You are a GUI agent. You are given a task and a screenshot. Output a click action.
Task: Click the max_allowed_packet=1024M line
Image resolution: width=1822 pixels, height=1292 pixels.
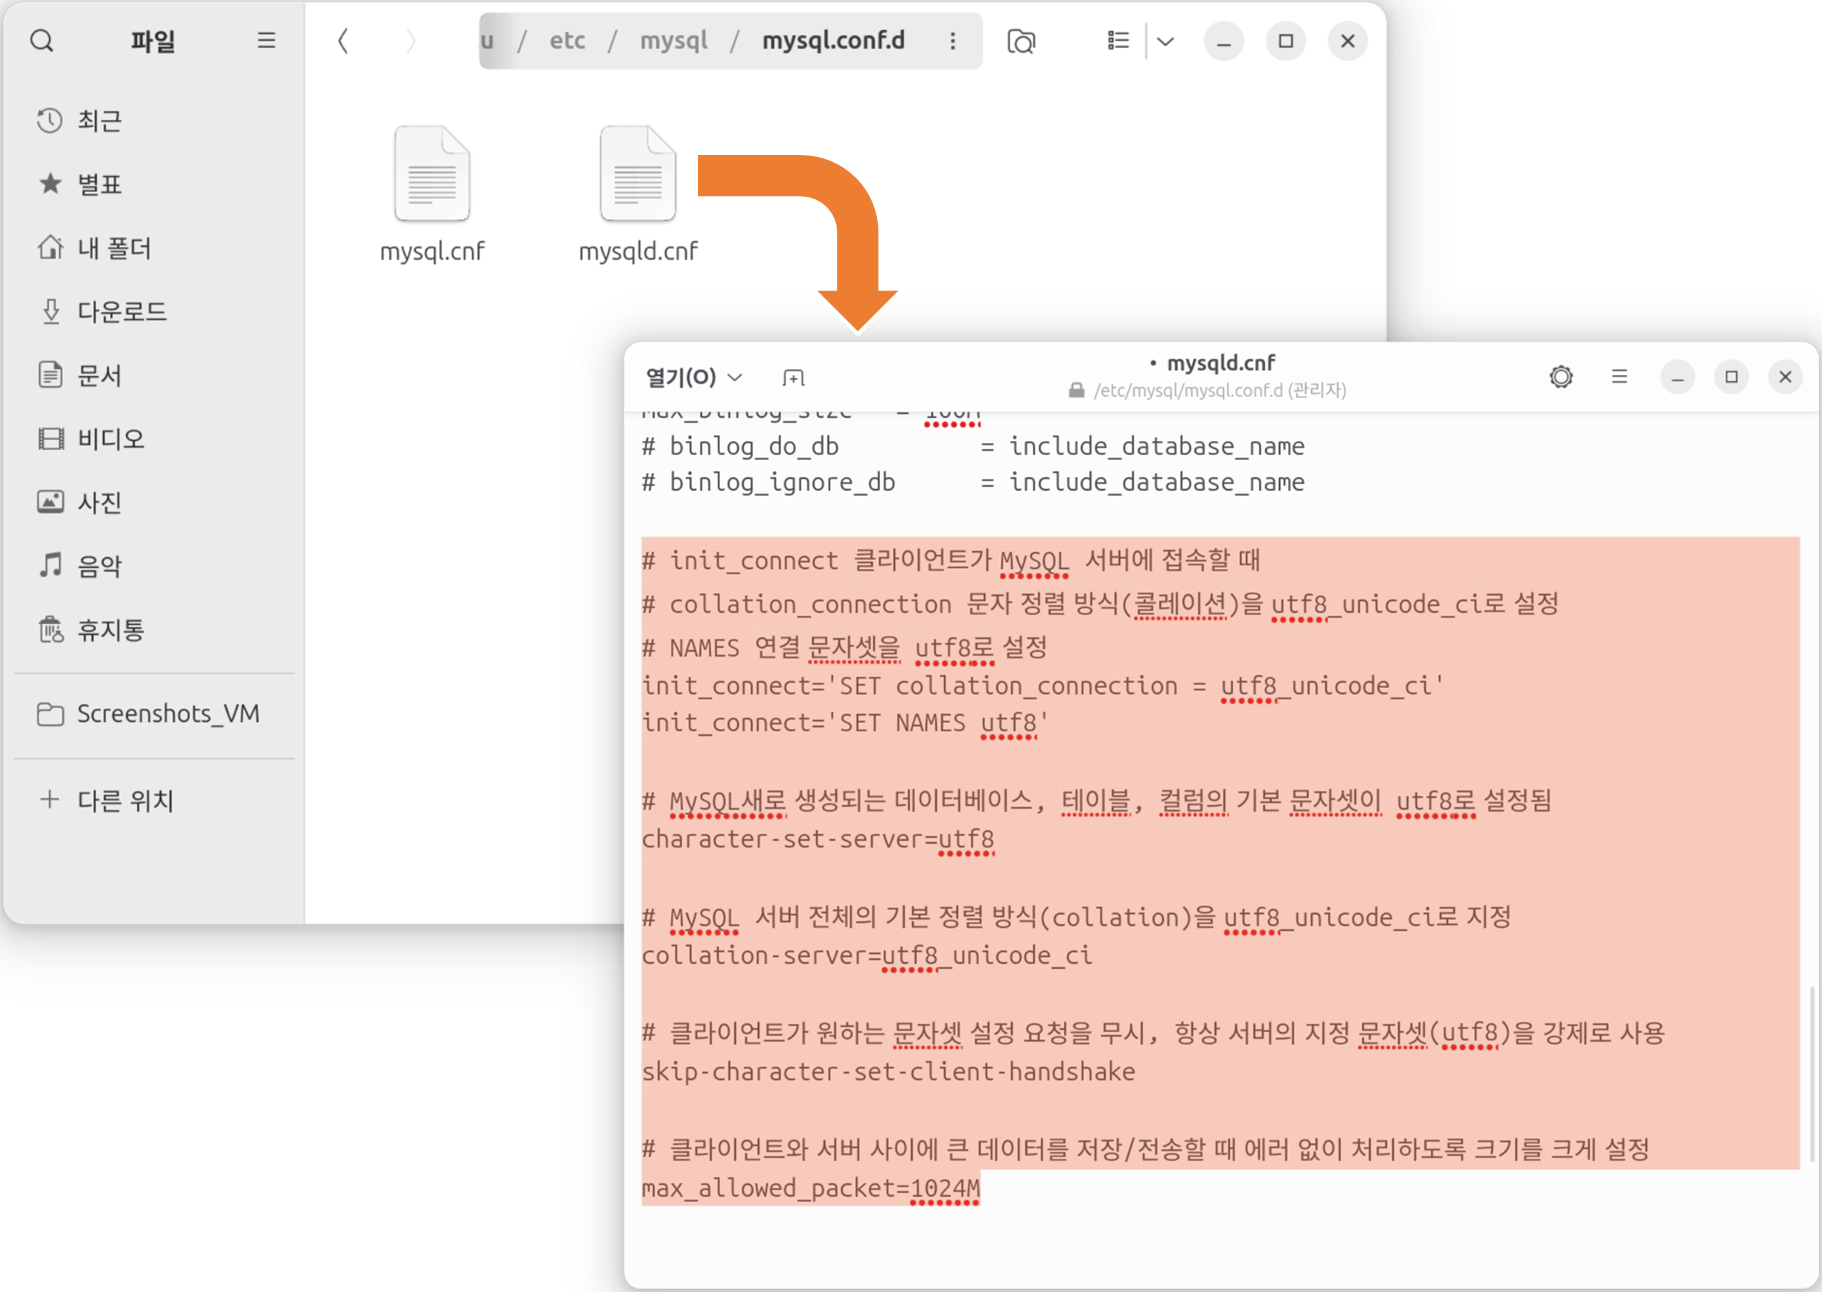[811, 1188]
